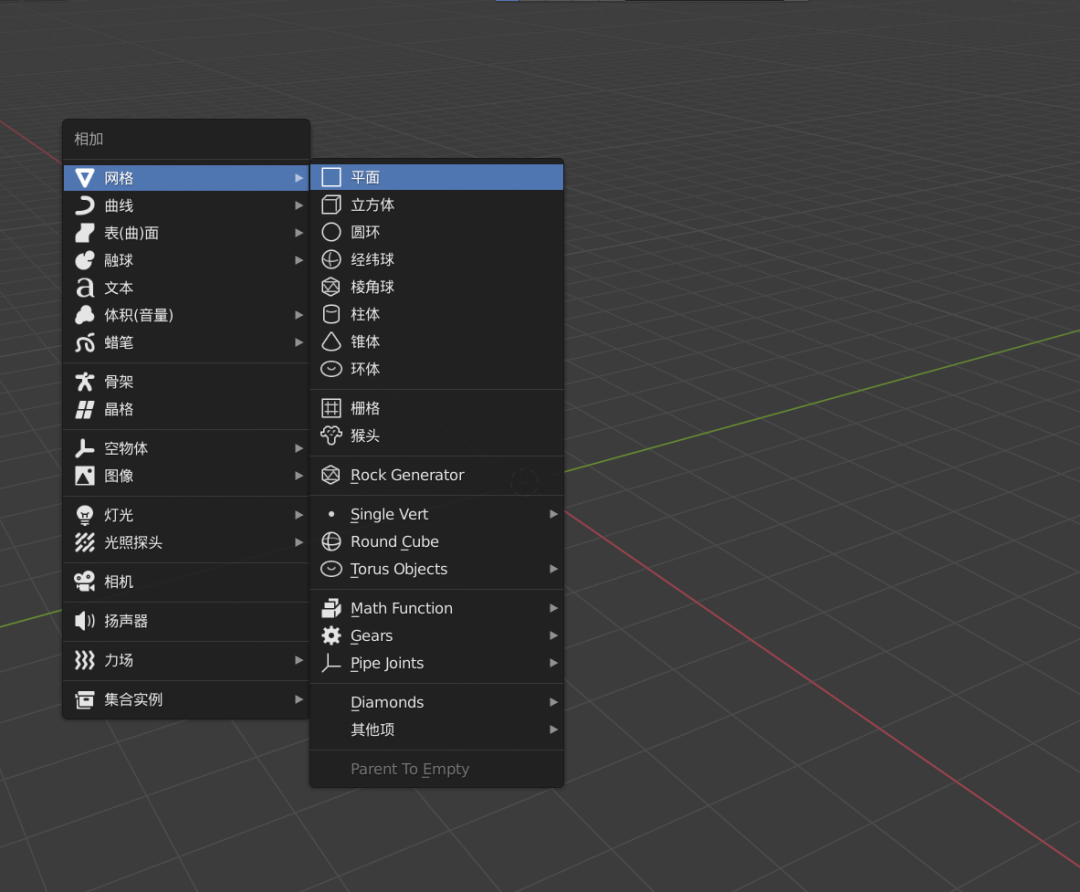Expand the 融球 submenu arrow
The image size is (1080, 892).
tap(299, 260)
